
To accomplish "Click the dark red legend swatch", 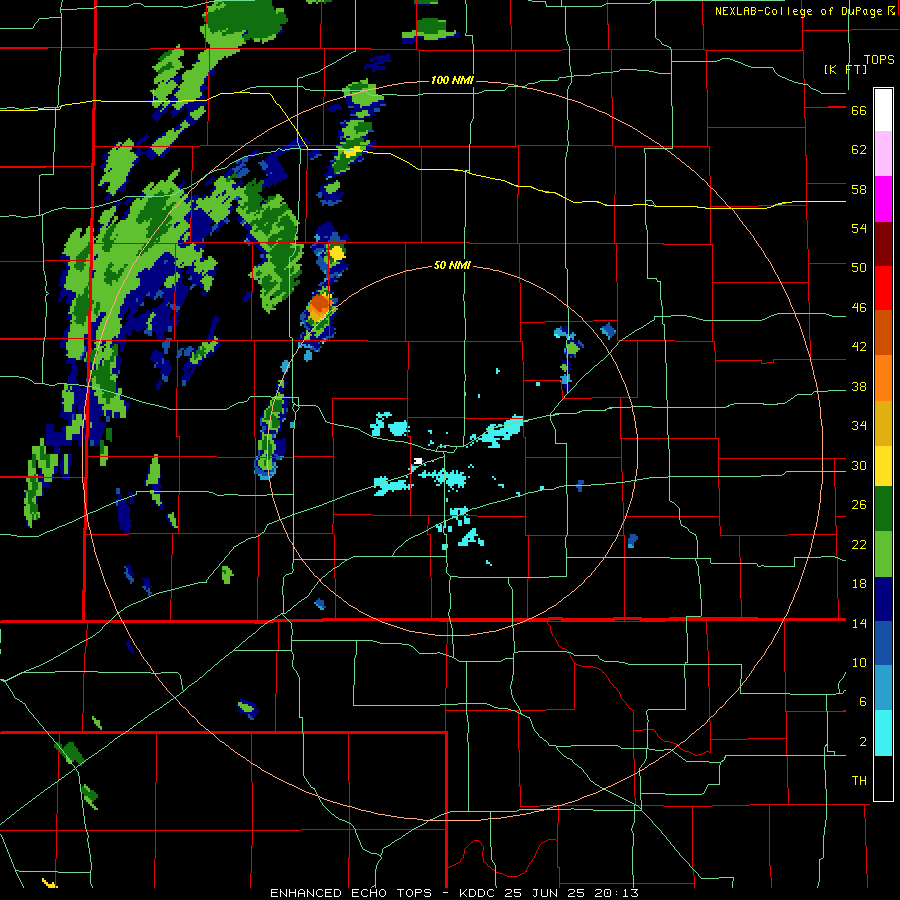I will coord(883,244).
